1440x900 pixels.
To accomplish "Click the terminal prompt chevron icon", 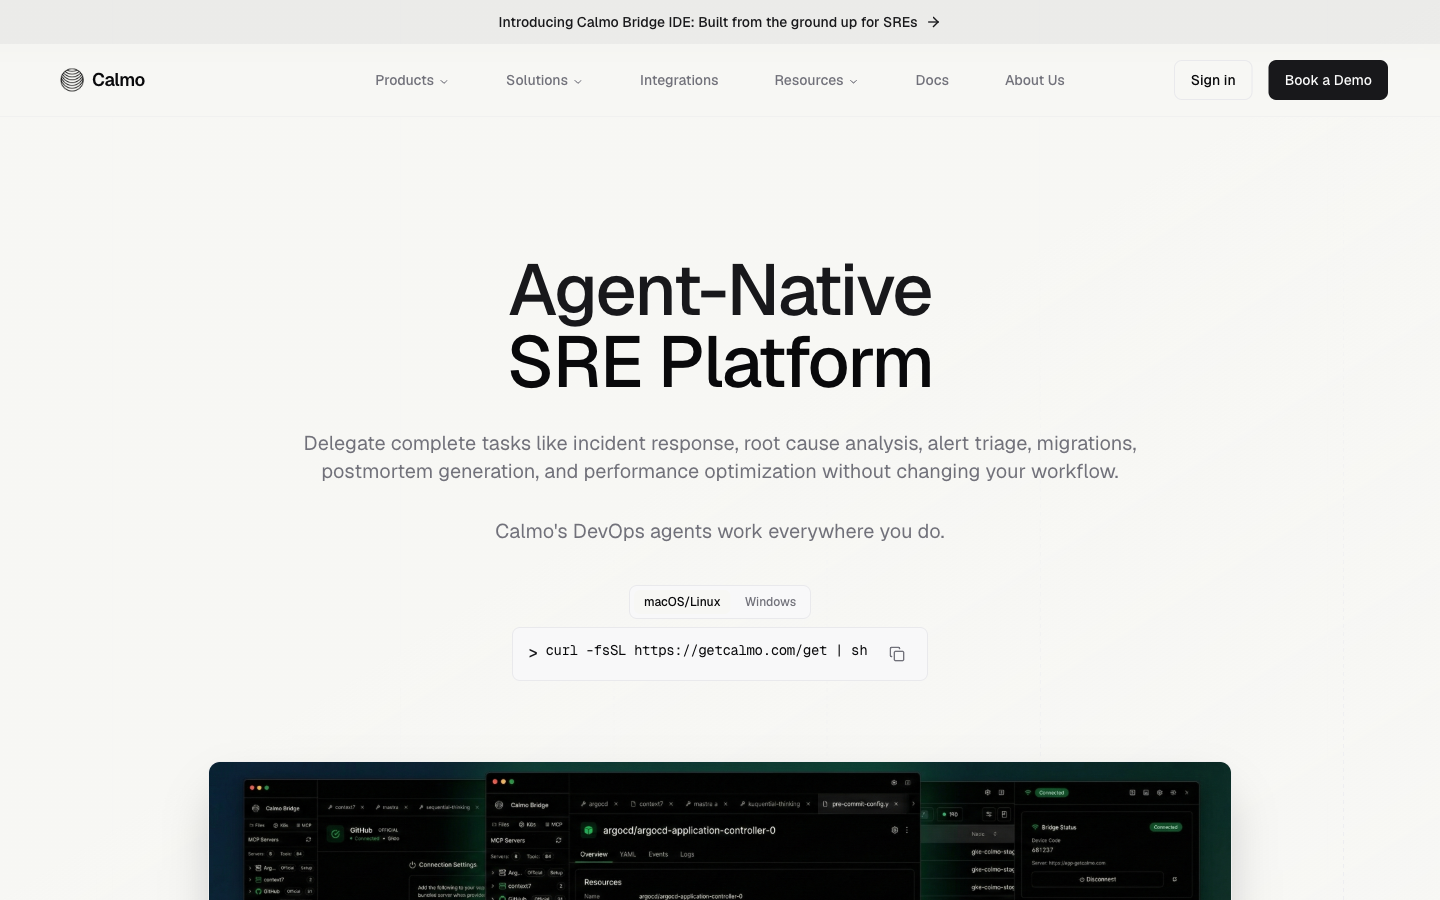I will point(533,653).
